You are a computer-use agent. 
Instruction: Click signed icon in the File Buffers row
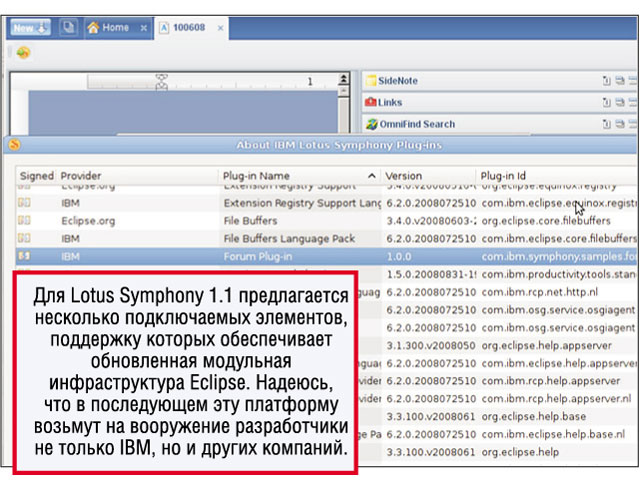click(24, 220)
